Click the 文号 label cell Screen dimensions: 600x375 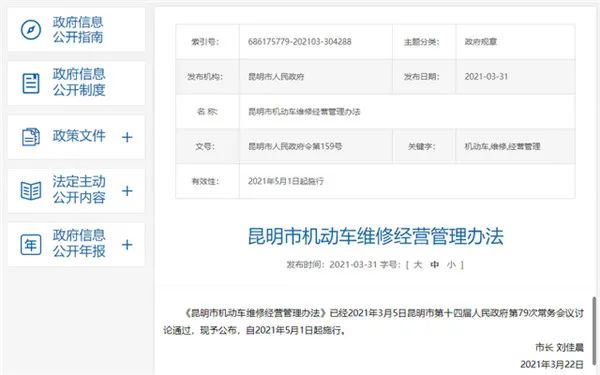point(207,146)
